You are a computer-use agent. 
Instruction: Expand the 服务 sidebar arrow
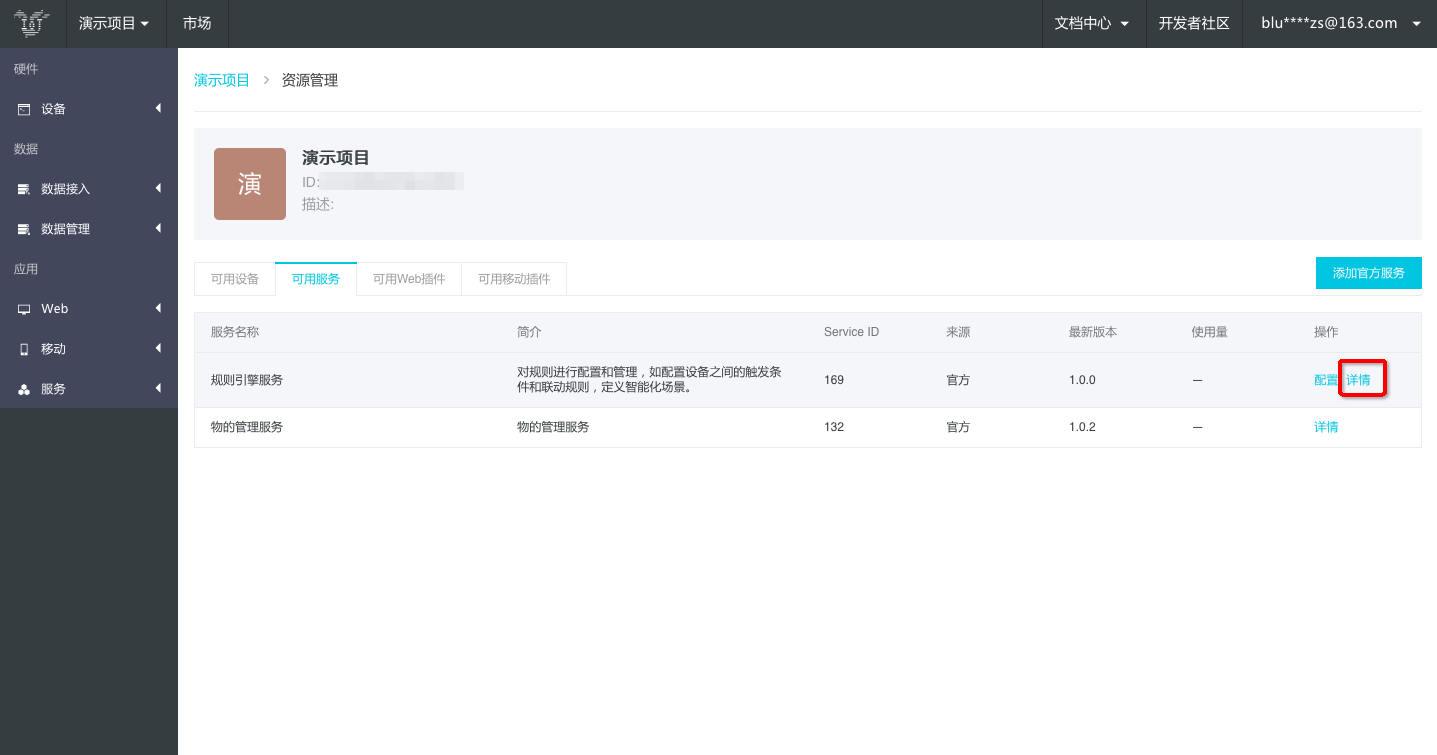[158, 388]
